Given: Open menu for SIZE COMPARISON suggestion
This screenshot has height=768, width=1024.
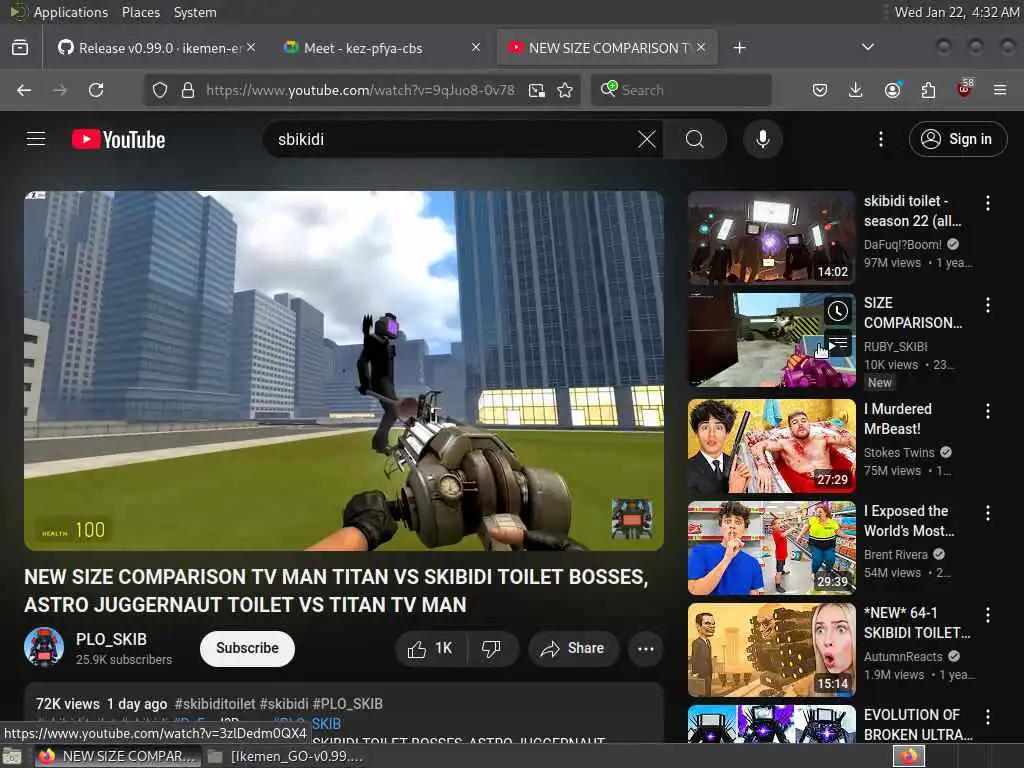Looking at the screenshot, I should pos(987,305).
